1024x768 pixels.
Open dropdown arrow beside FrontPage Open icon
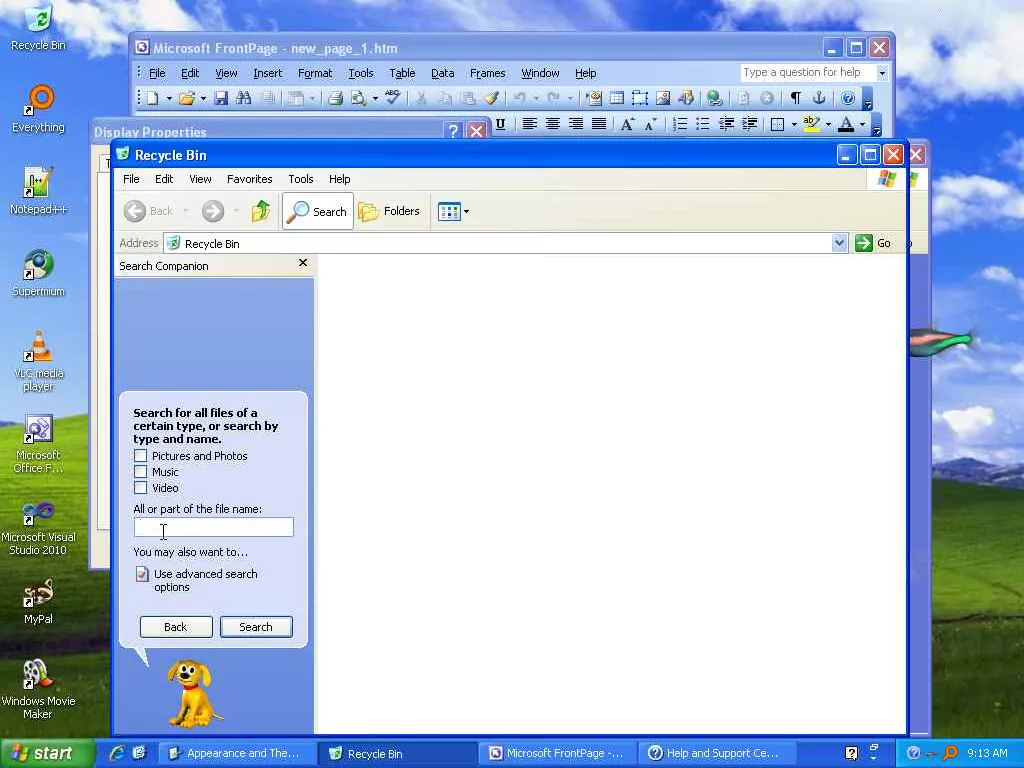click(x=203, y=99)
